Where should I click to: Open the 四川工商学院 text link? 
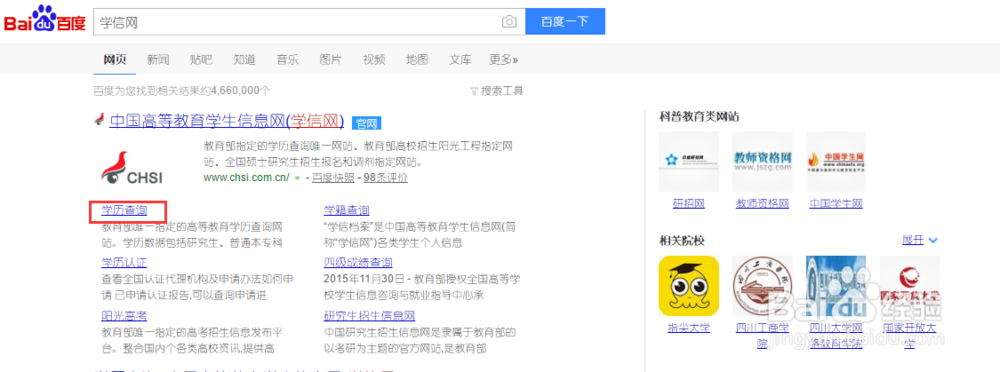pos(763,336)
